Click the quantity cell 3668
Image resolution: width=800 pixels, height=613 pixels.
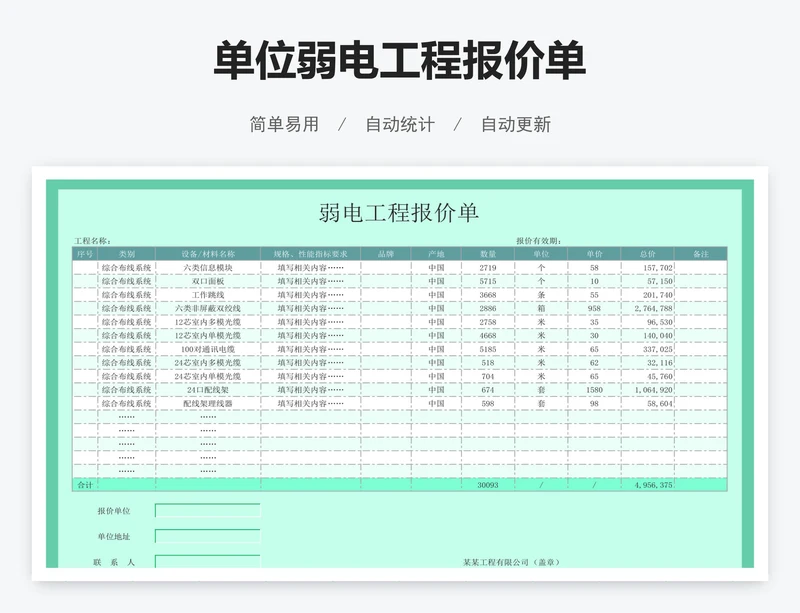click(x=488, y=295)
